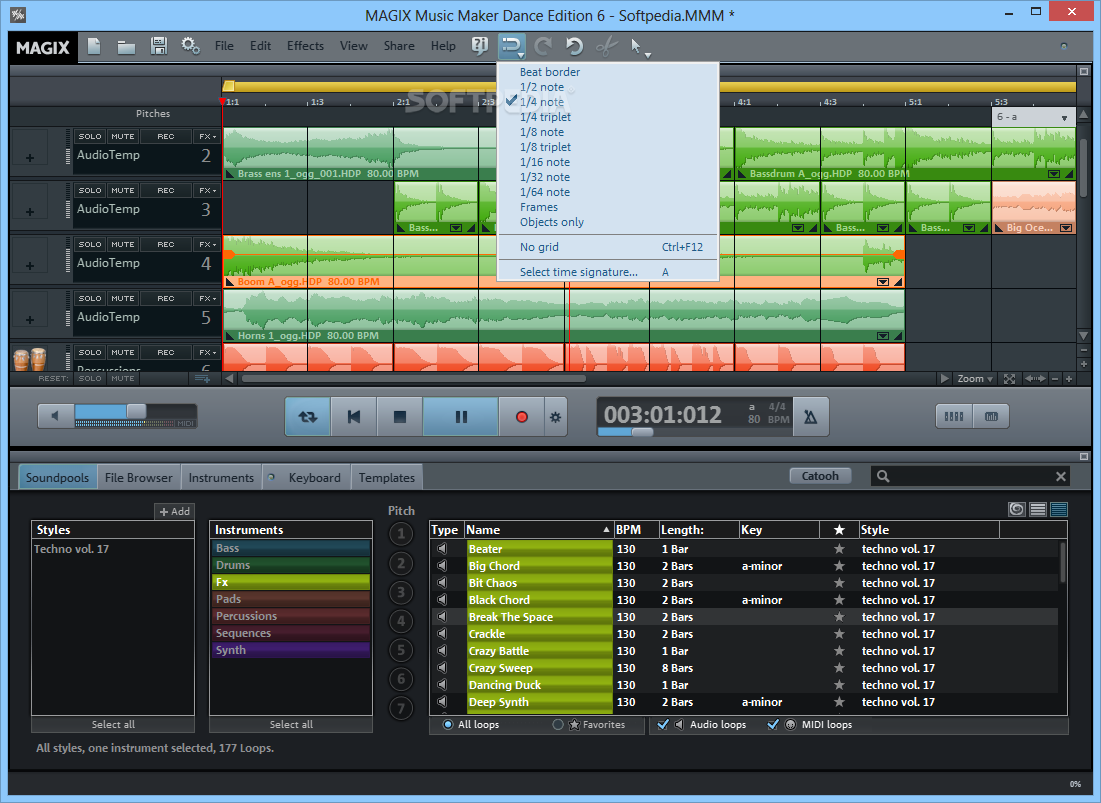Open a project with the folder icon
1101x803 pixels.
tap(126, 47)
